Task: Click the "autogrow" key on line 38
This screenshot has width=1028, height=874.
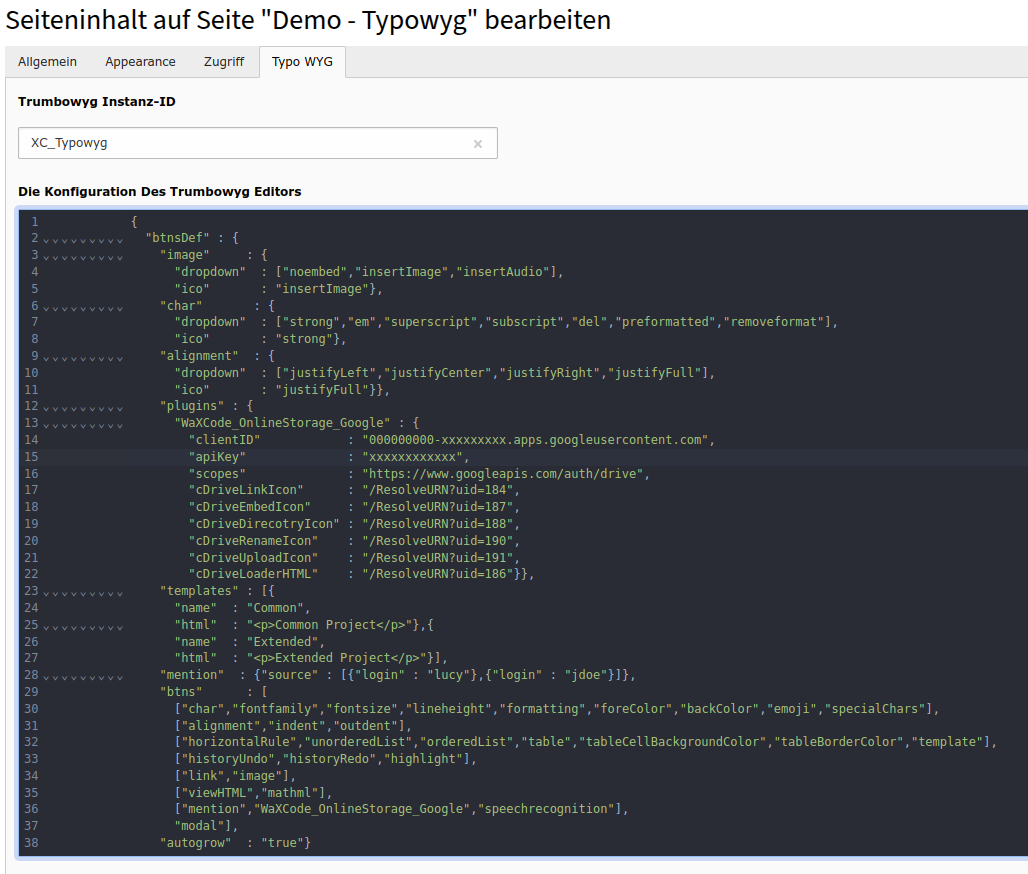Action: [x=195, y=843]
